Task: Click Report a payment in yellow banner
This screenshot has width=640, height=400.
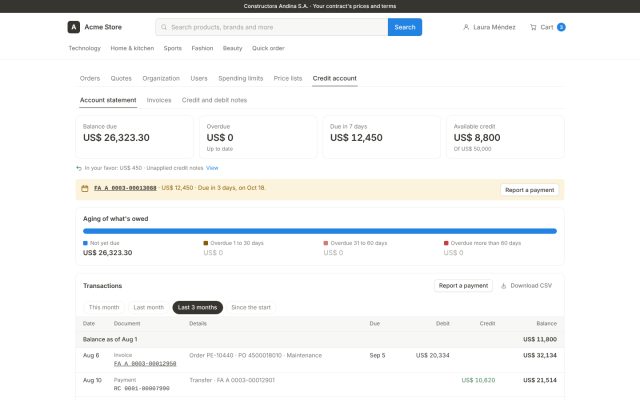Action: pos(529,190)
